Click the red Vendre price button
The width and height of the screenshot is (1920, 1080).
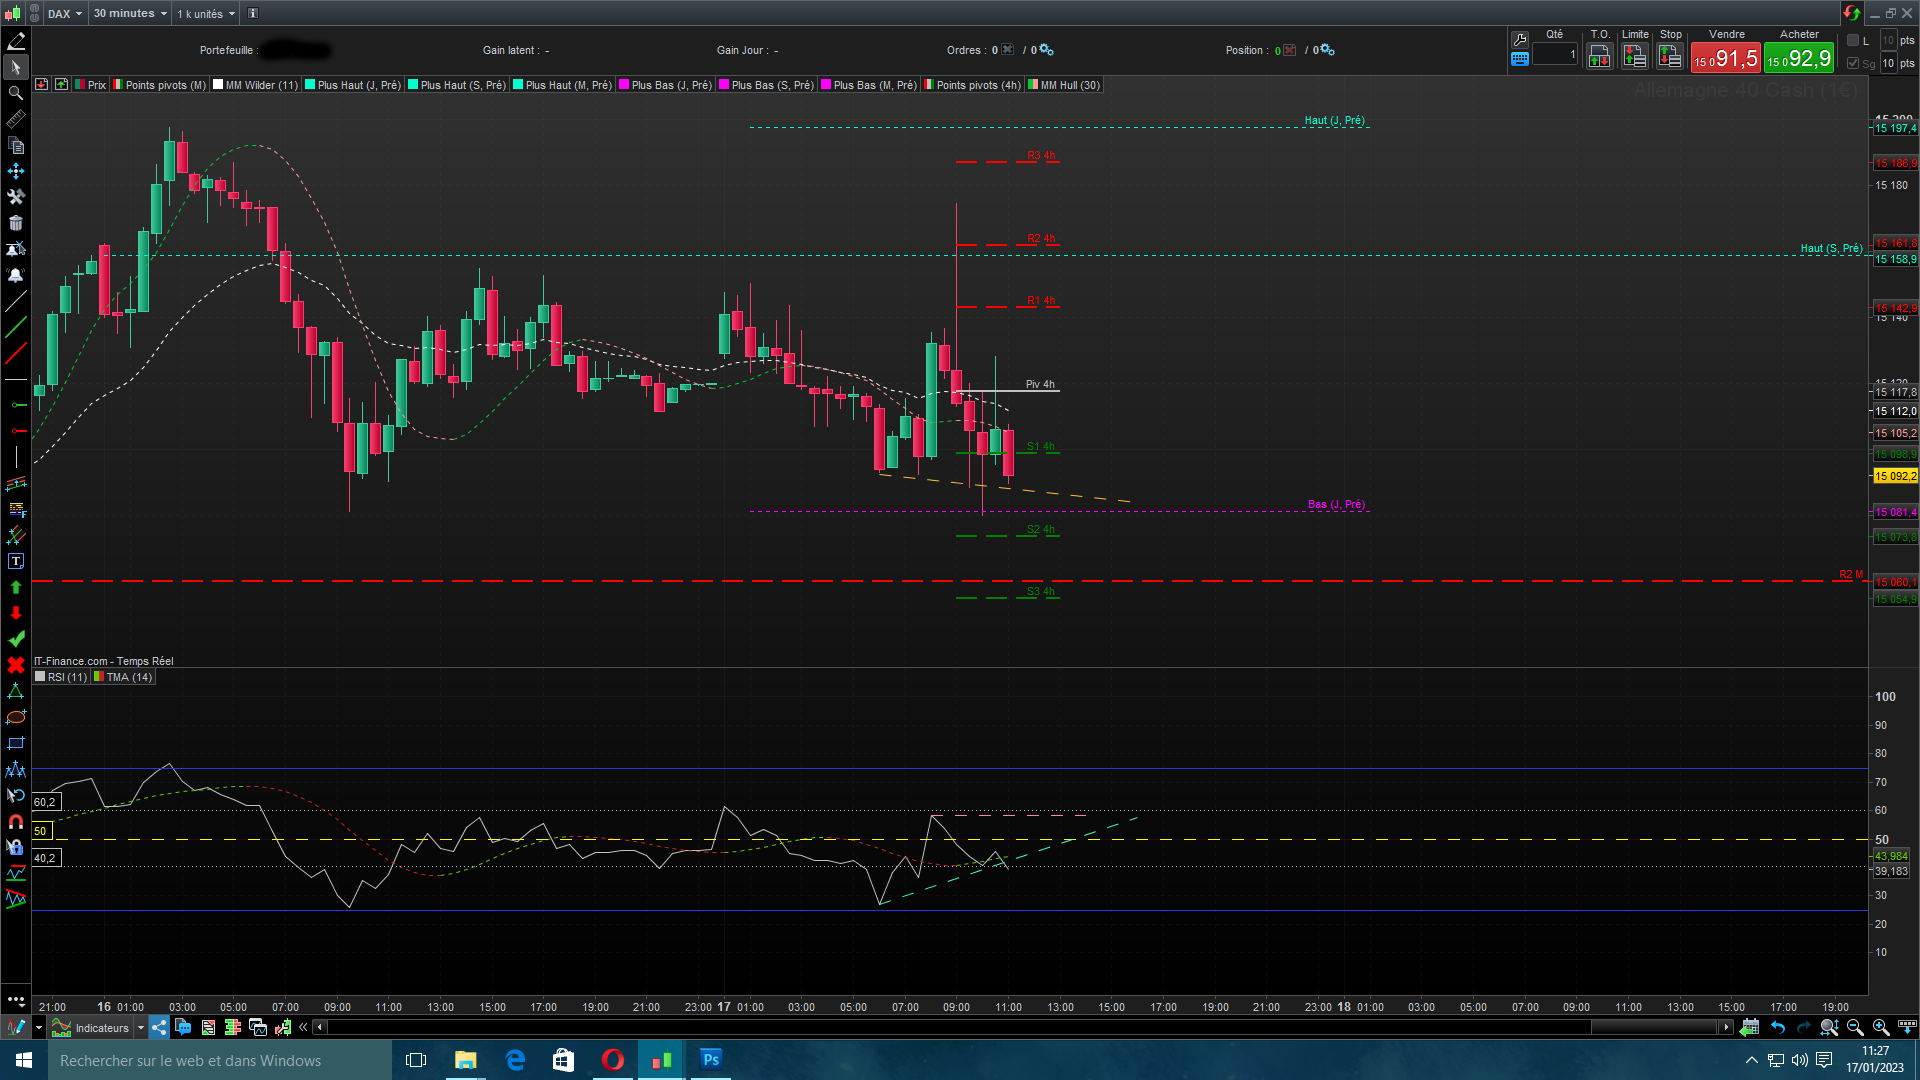point(1725,58)
